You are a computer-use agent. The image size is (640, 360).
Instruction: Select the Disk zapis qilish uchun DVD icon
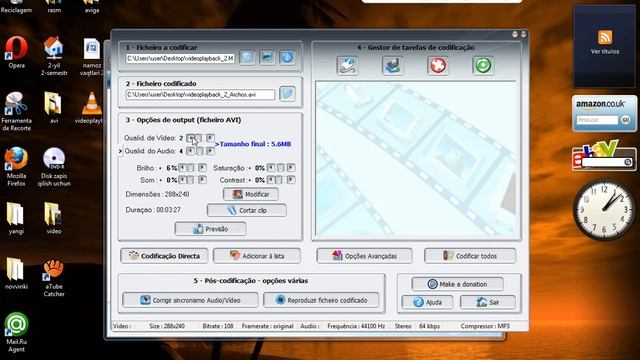tap(54, 167)
